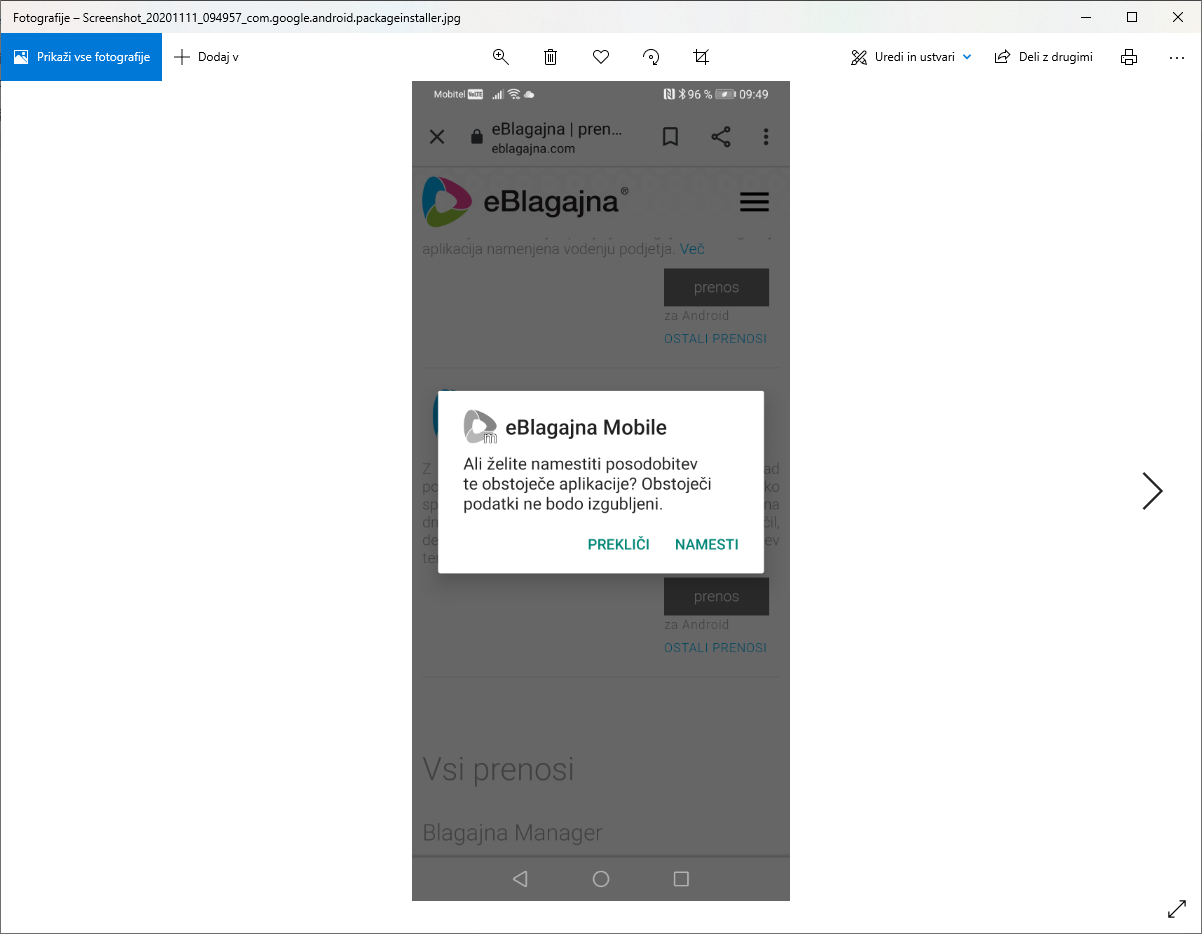Maximize the Fotografije window
Screen dimensions: 1202x934
[1132, 17]
